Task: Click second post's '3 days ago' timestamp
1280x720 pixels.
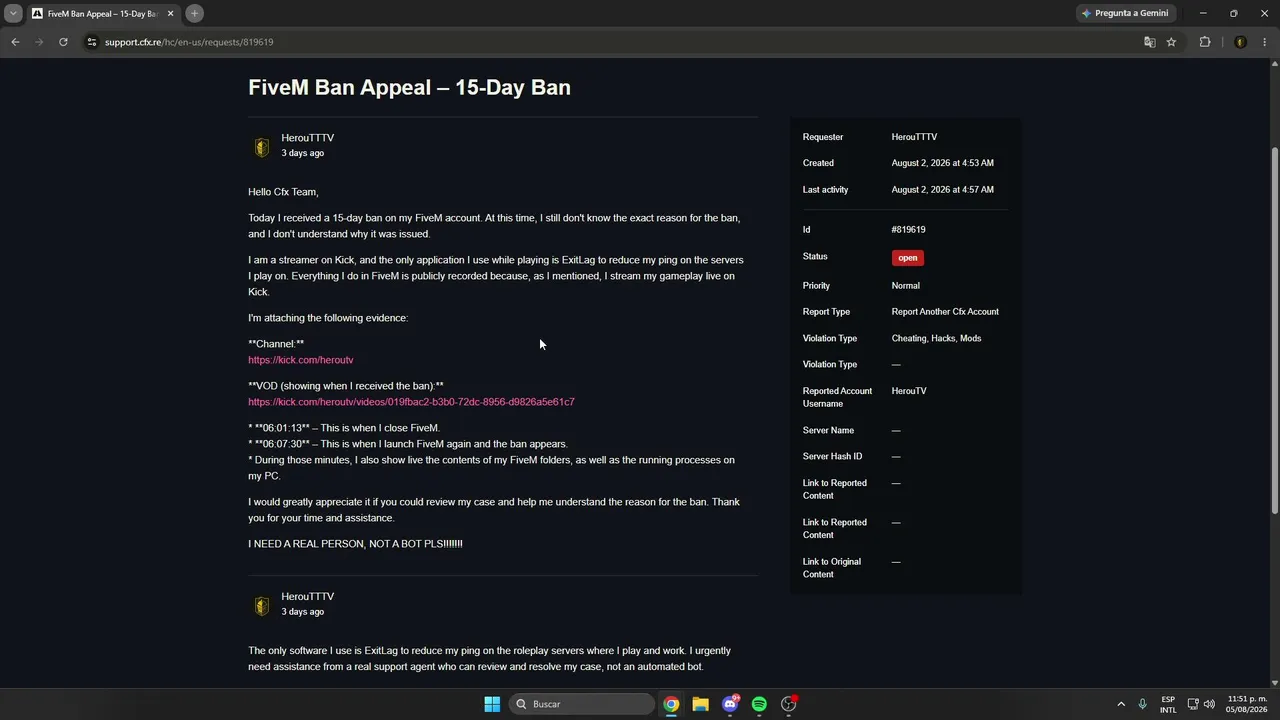Action: [302, 612]
